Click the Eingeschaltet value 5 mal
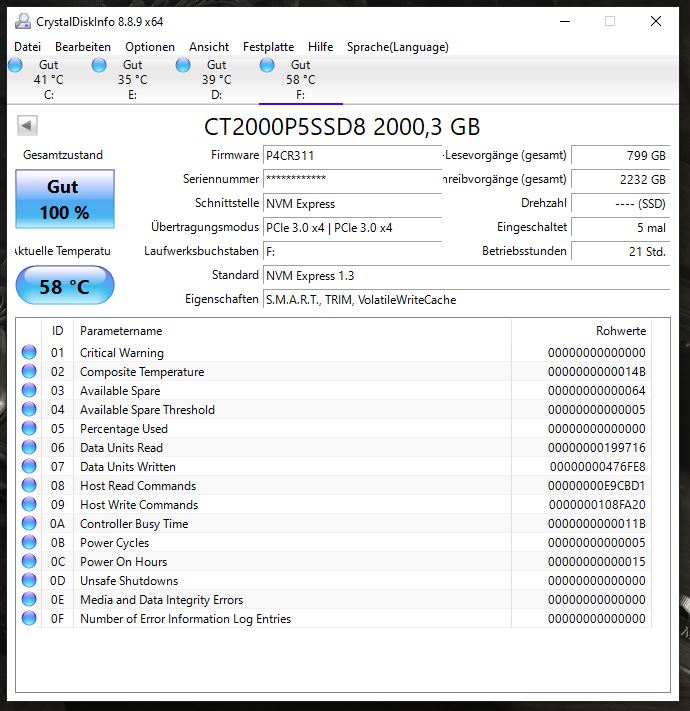690x711 pixels. tap(620, 228)
